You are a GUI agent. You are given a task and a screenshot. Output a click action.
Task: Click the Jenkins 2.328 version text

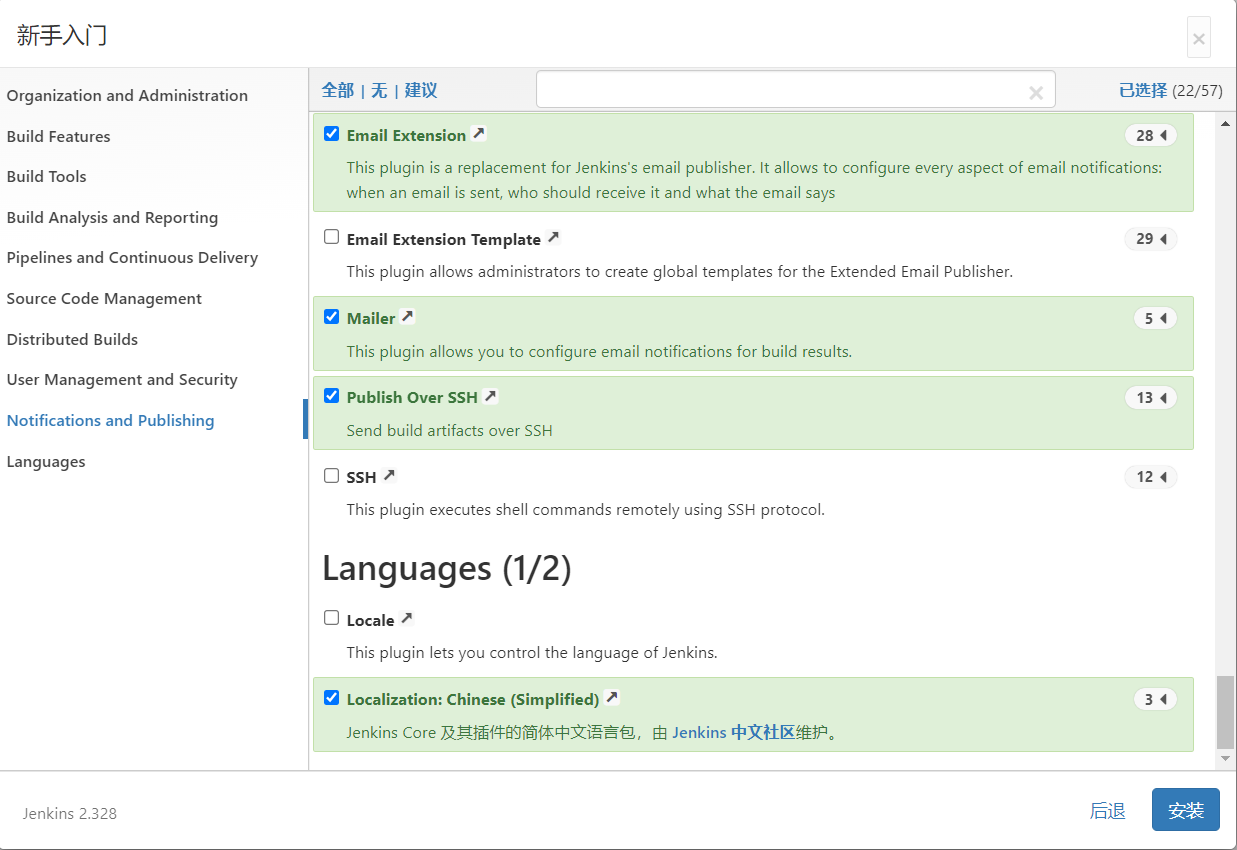pyautogui.click(x=70, y=813)
